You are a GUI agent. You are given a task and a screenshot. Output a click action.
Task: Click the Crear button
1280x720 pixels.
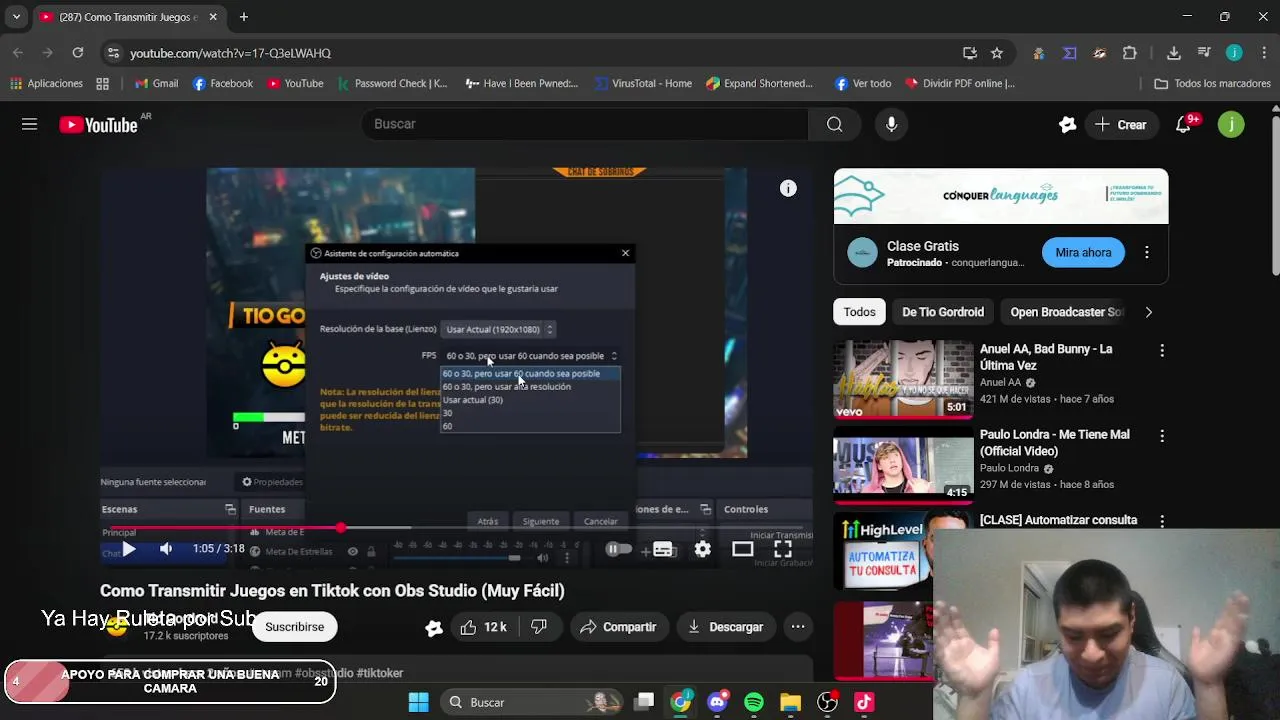pyautogui.click(x=1121, y=125)
